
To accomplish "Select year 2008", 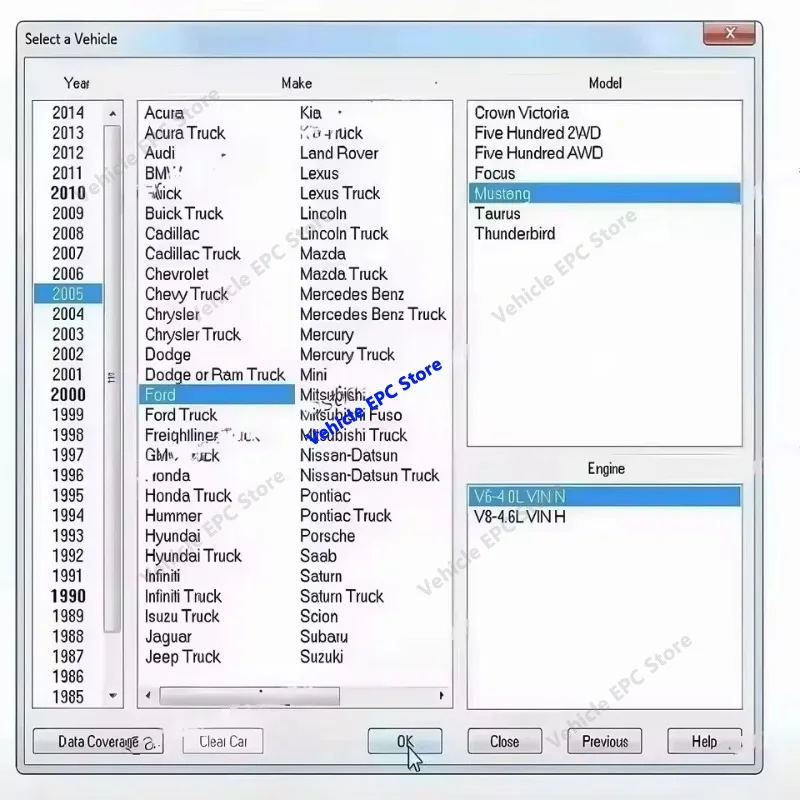I will [68, 234].
